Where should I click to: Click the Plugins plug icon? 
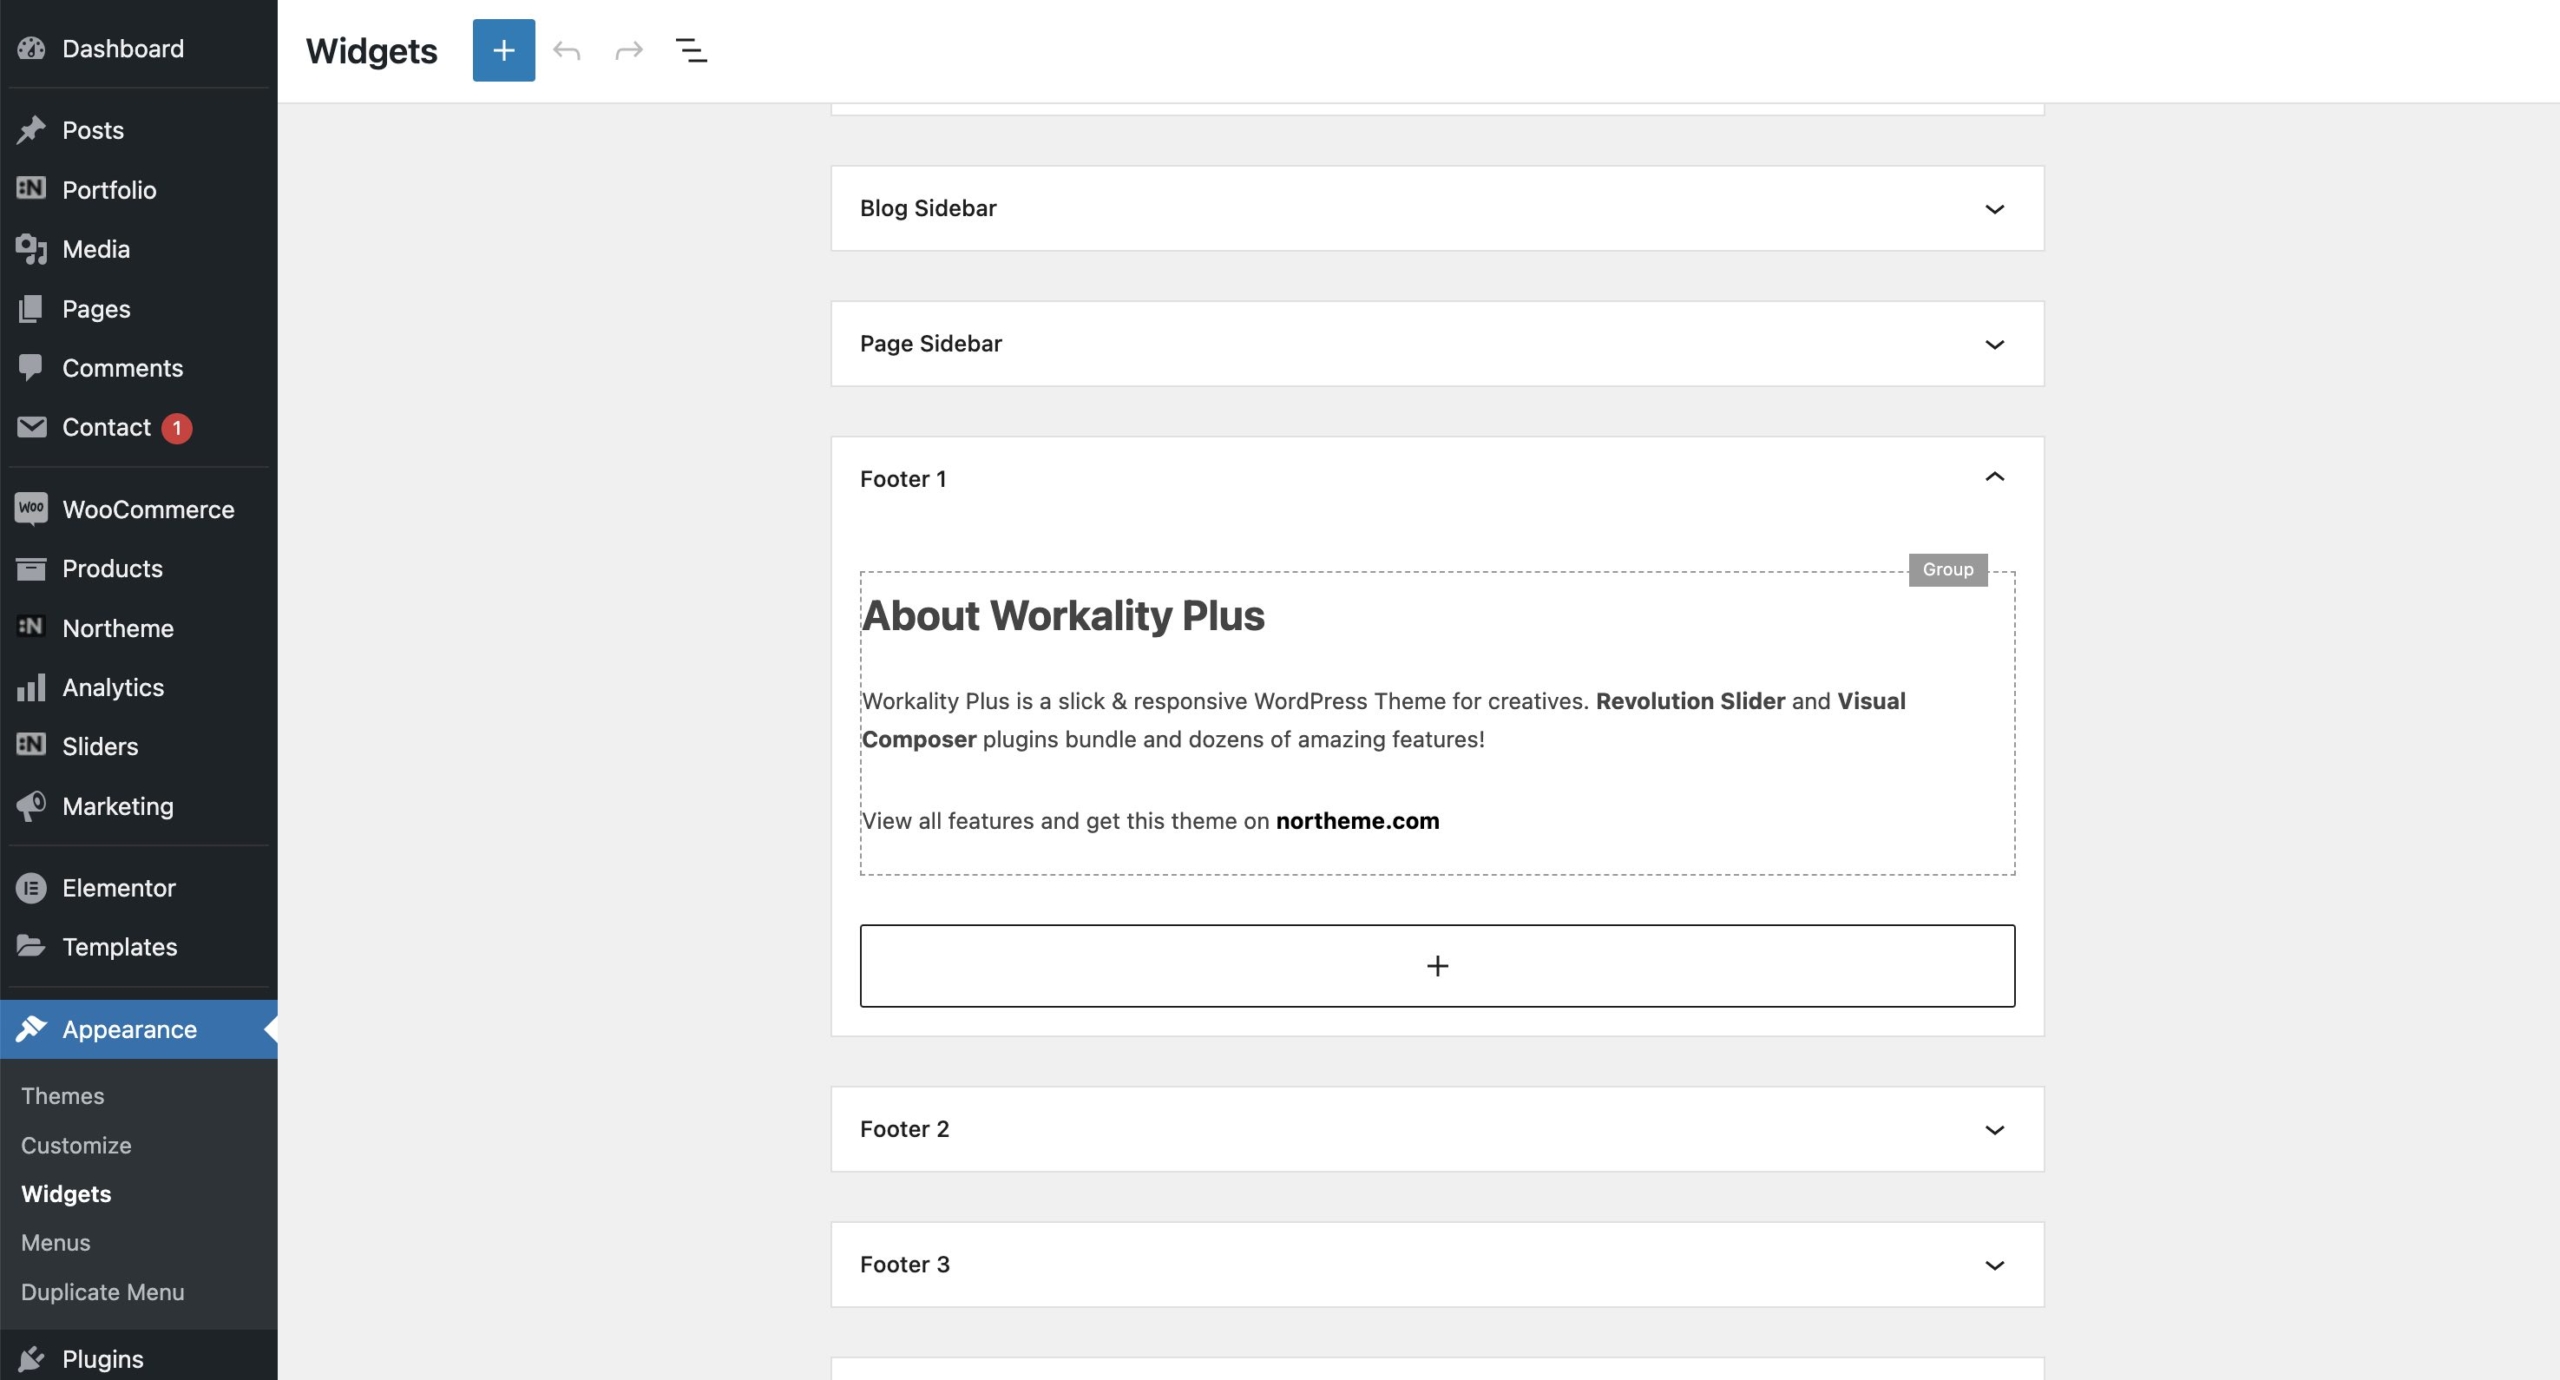click(x=31, y=1358)
